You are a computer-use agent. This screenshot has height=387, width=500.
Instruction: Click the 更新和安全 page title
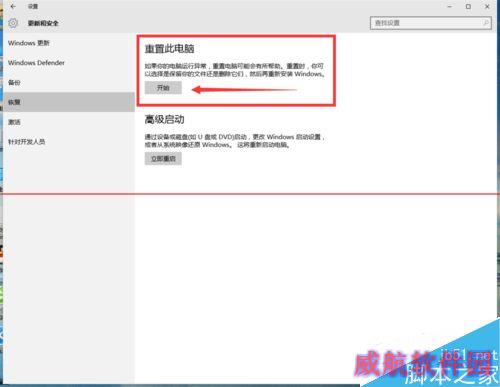tap(43, 23)
